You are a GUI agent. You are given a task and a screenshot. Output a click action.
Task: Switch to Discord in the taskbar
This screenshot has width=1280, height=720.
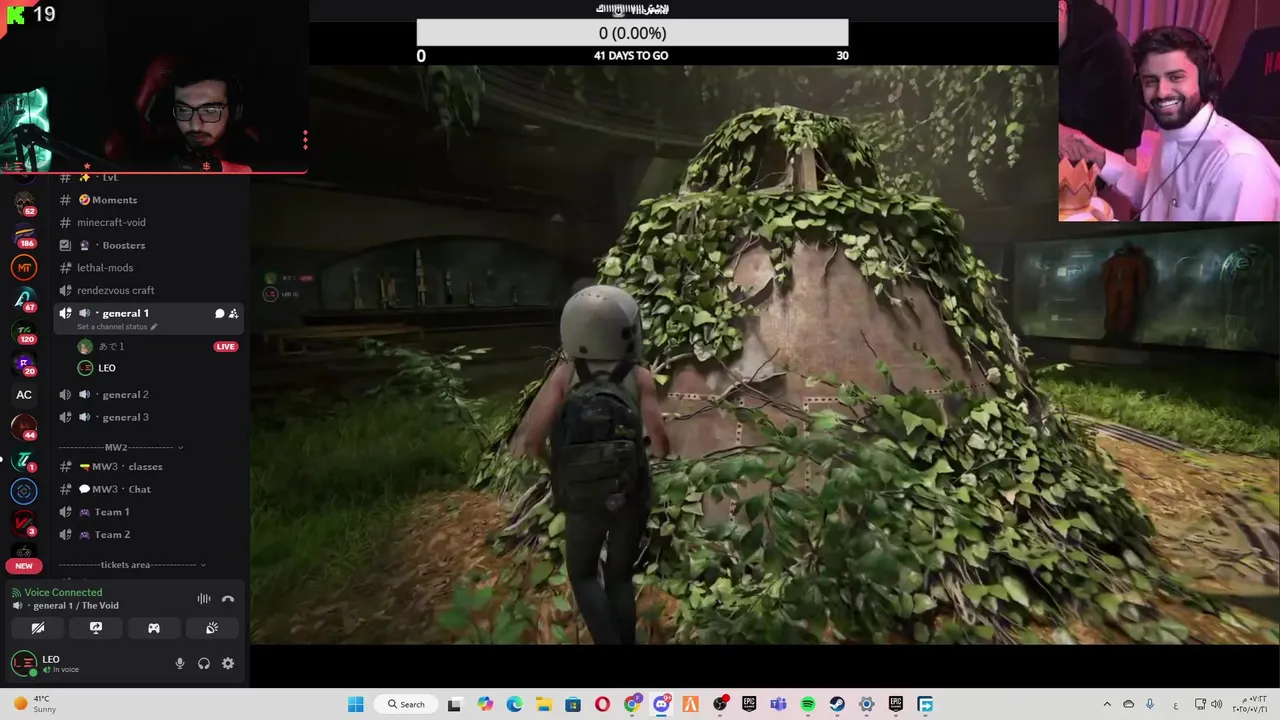click(661, 704)
